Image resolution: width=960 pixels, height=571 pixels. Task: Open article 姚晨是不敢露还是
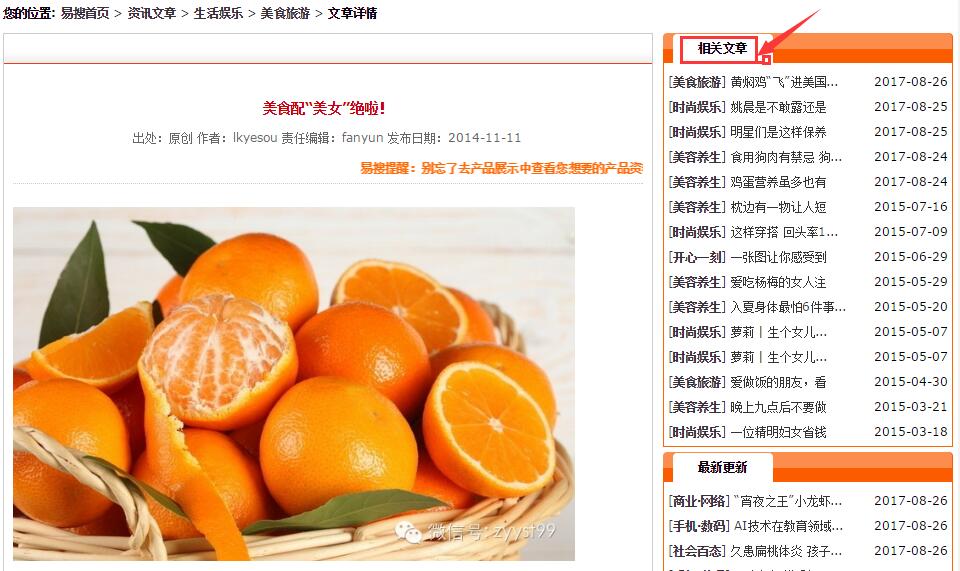tap(778, 107)
